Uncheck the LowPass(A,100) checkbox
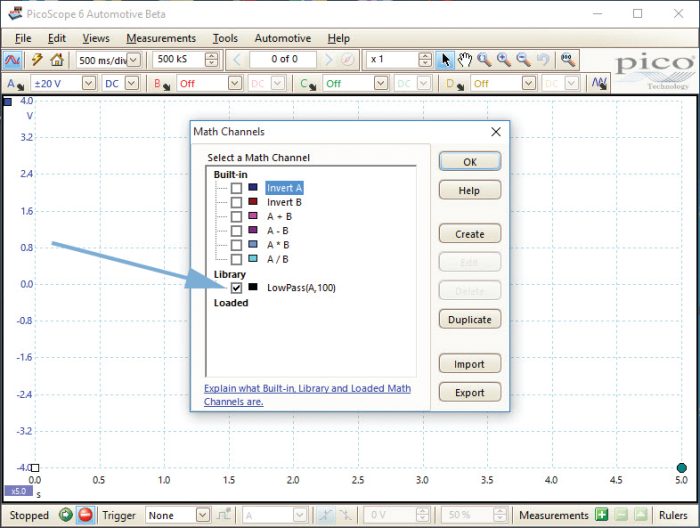This screenshot has width=700, height=528. (x=236, y=288)
